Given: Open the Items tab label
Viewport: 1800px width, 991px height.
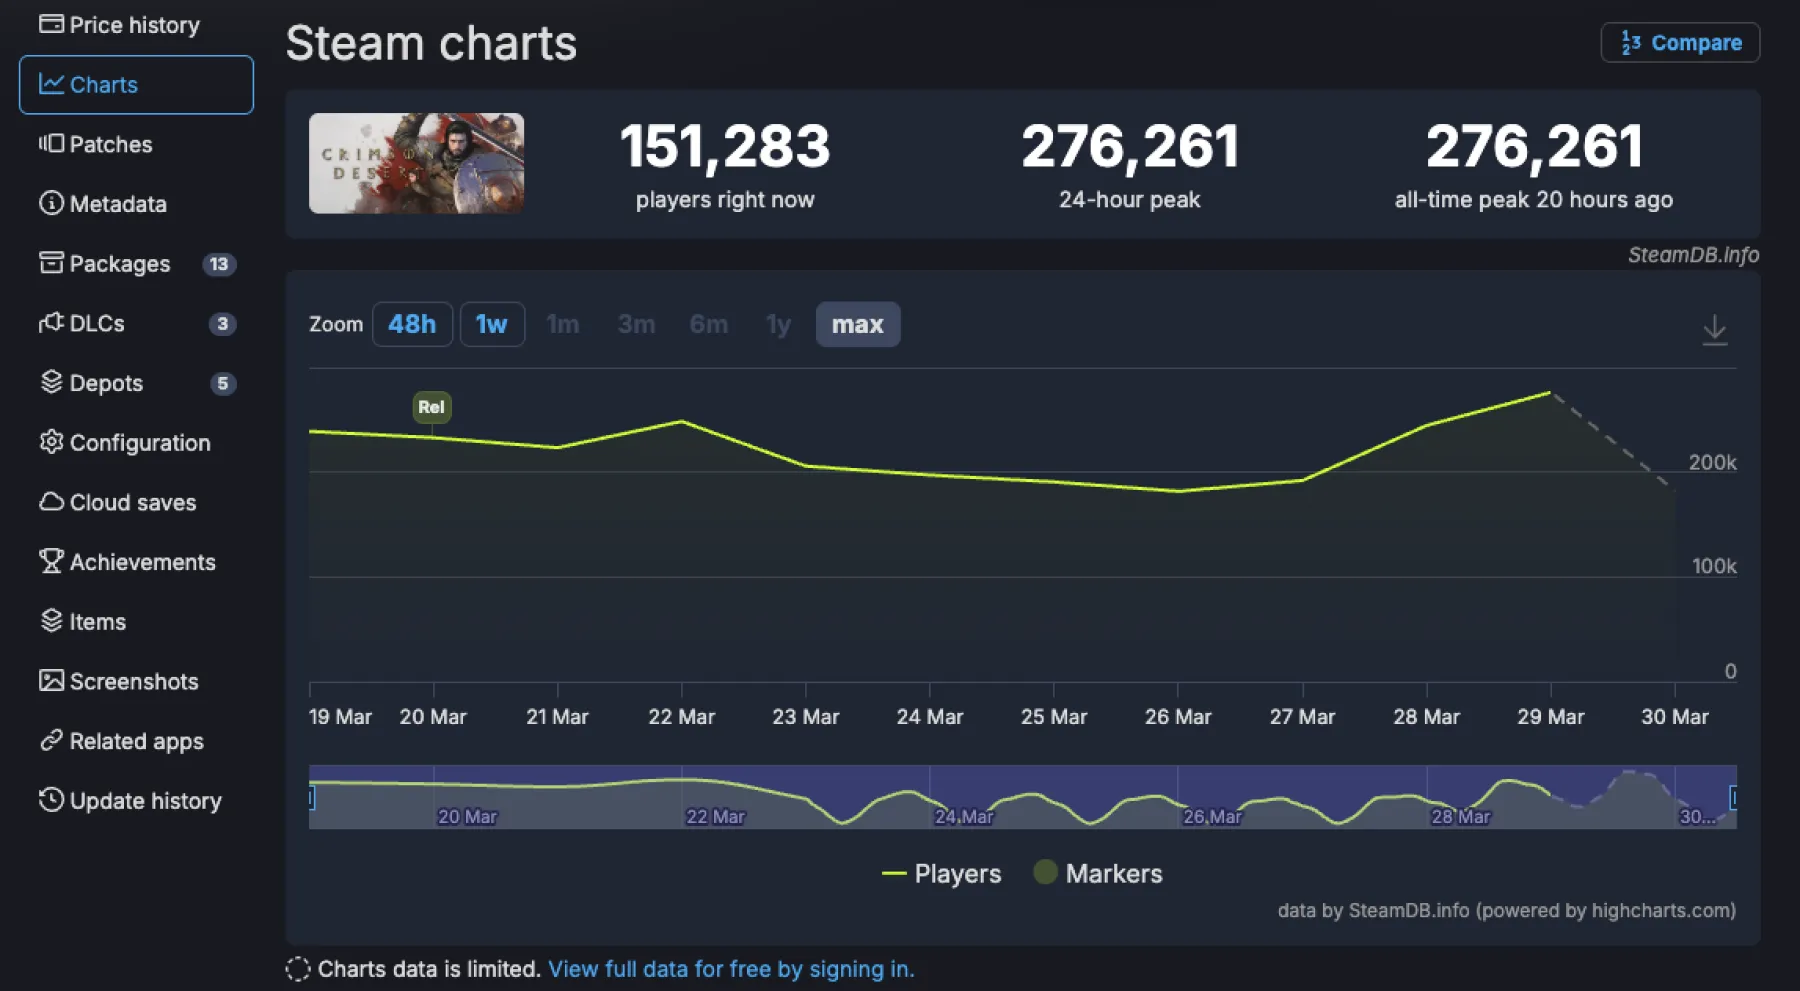Looking at the screenshot, I should click(98, 622).
